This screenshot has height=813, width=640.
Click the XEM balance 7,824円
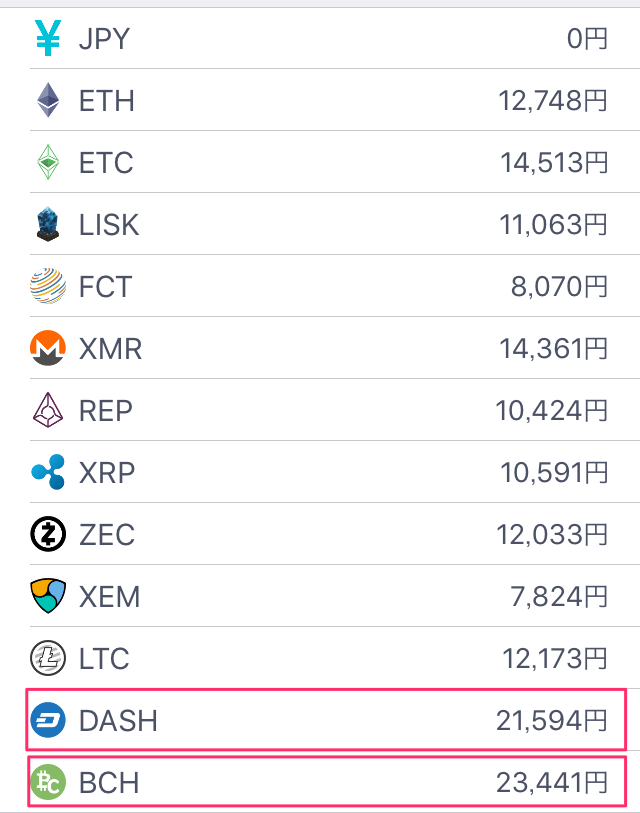(x=559, y=596)
